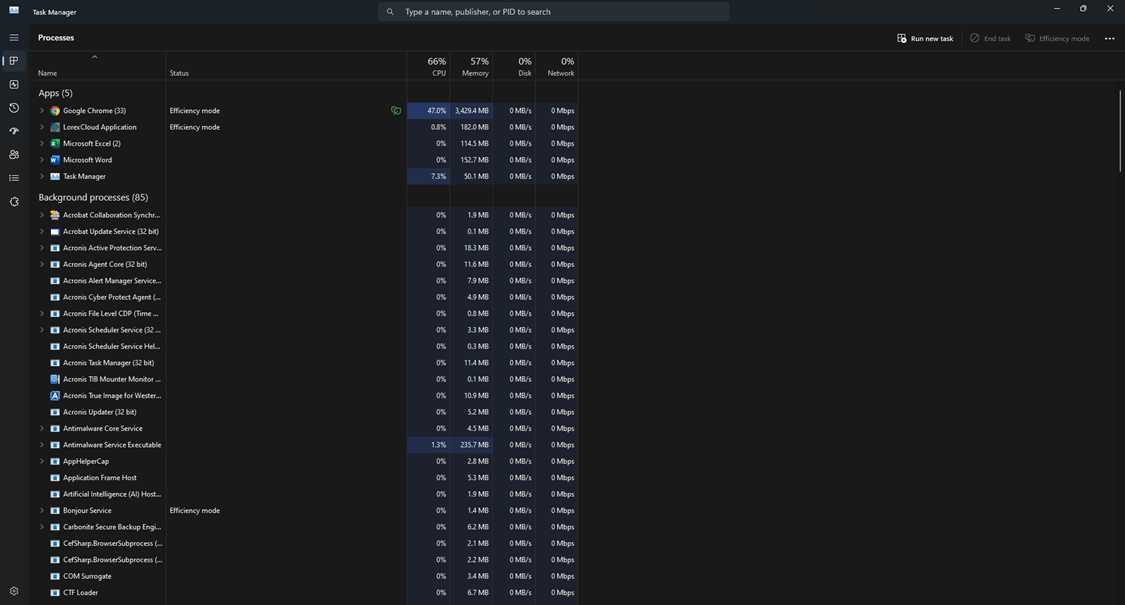
Task: Open Task Manager Settings gear icon
Action: tap(14, 591)
